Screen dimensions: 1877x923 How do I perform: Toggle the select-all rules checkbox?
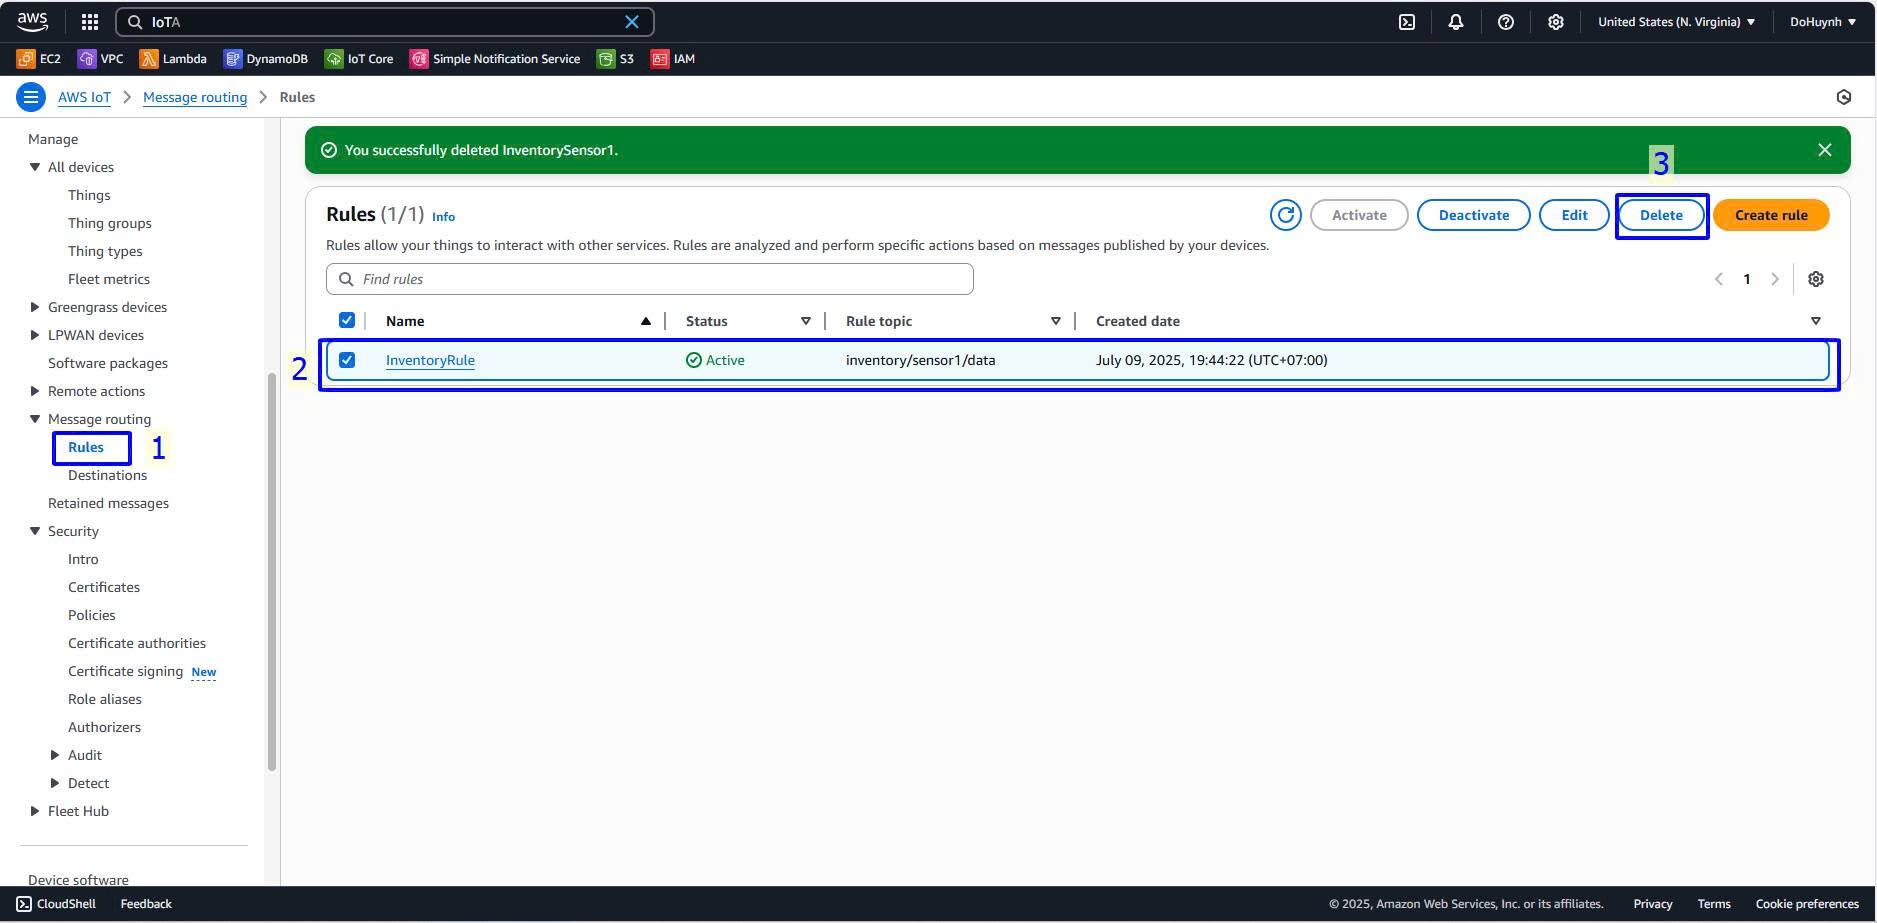point(347,321)
